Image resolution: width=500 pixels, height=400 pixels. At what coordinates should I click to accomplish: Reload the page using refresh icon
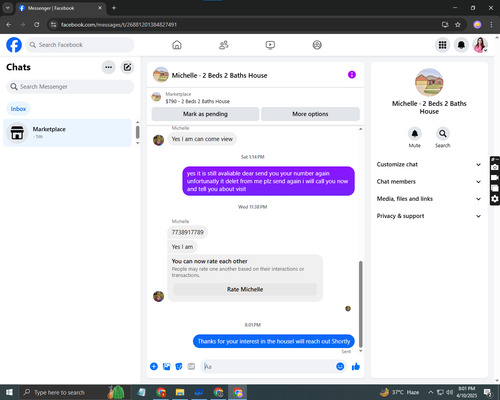click(x=37, y=25)
